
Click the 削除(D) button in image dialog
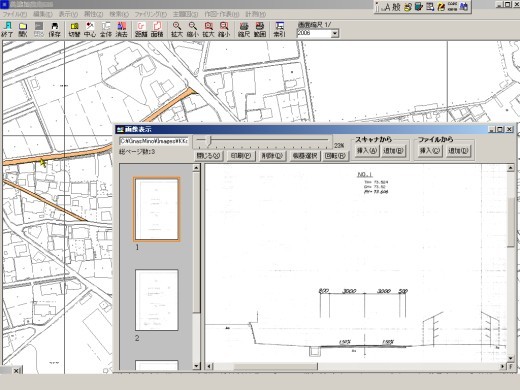pyautogui.click(x=272, y=156)
